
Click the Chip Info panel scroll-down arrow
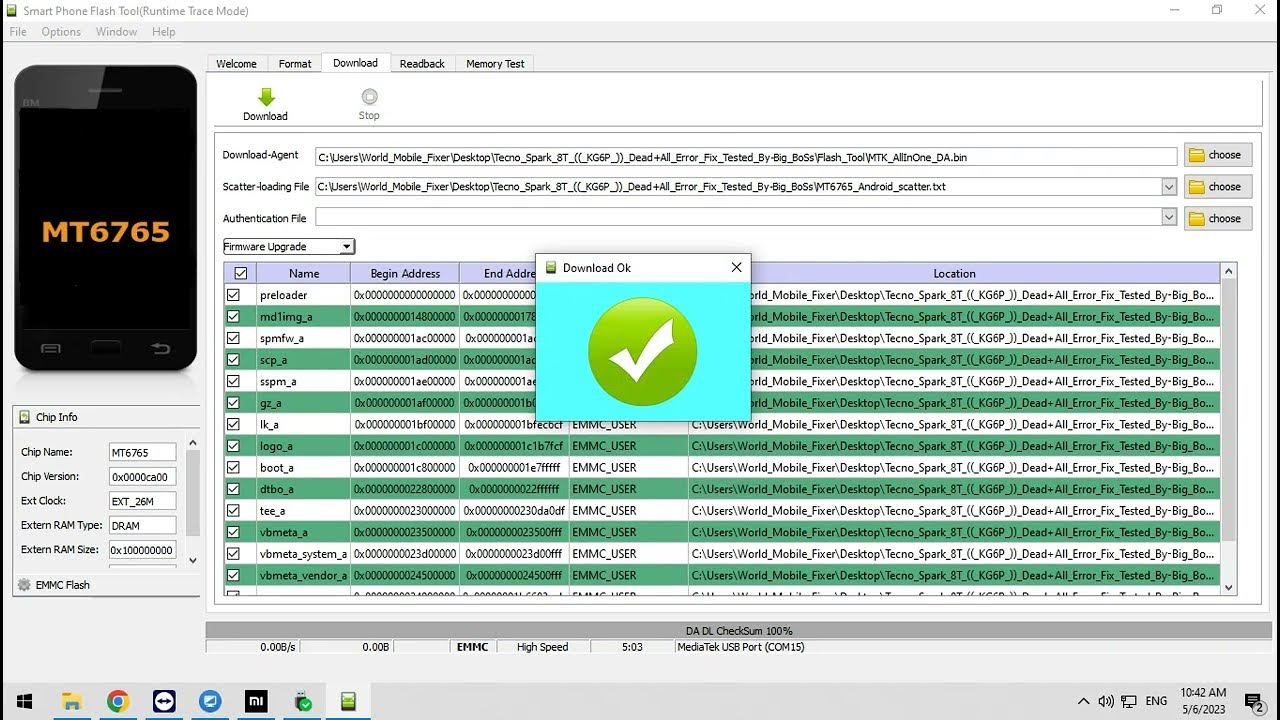(193, 561)
